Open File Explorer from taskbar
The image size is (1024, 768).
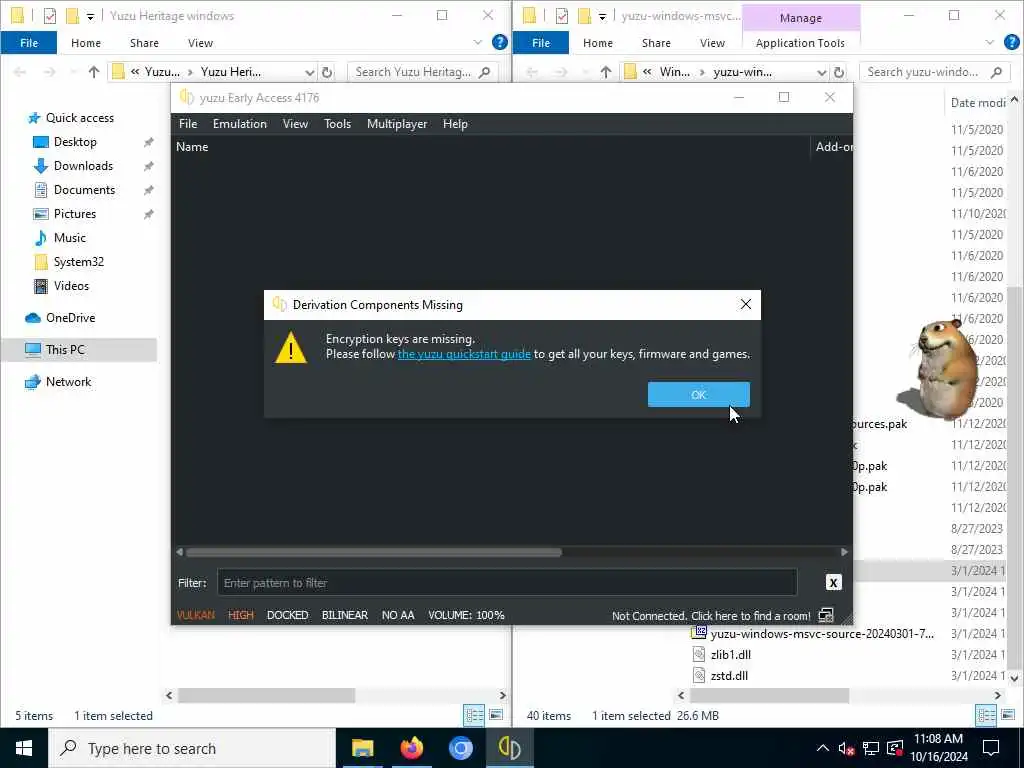362,748
